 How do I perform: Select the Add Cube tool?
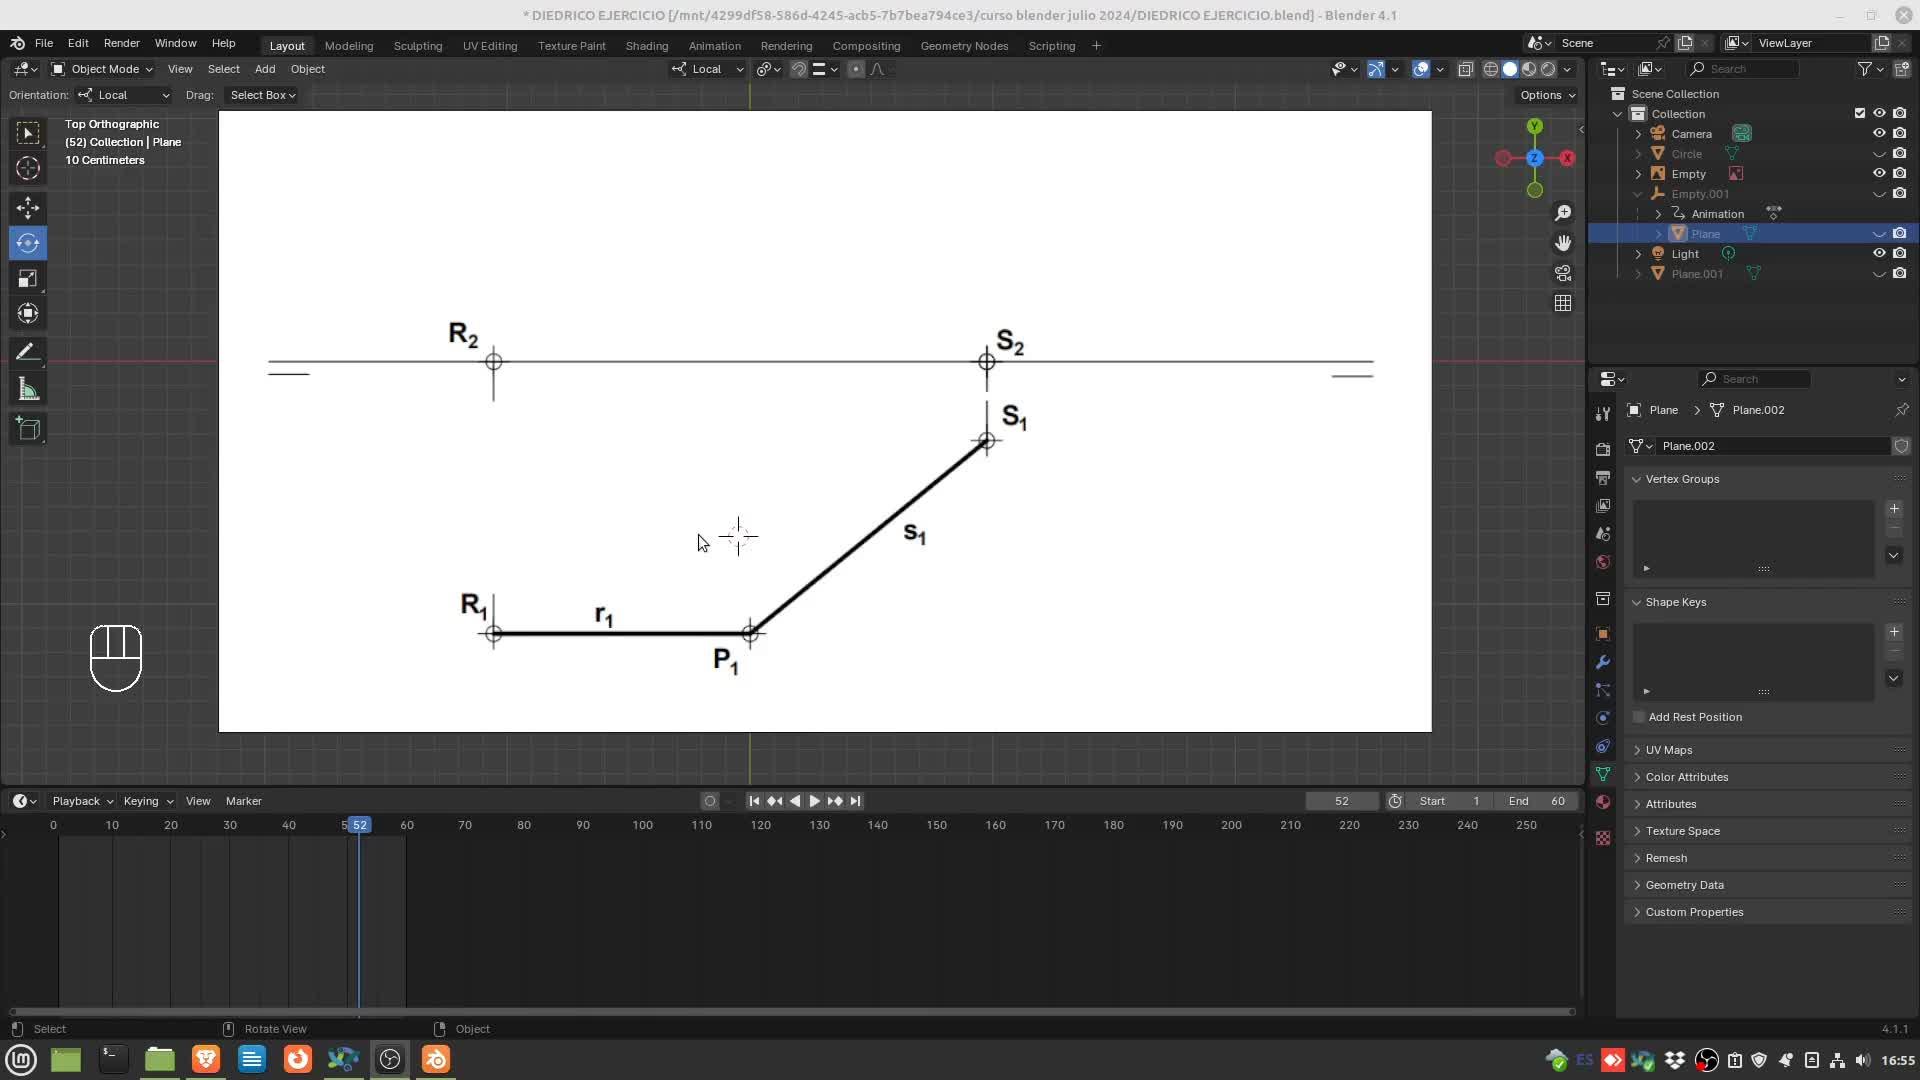[x=28, y=430]
